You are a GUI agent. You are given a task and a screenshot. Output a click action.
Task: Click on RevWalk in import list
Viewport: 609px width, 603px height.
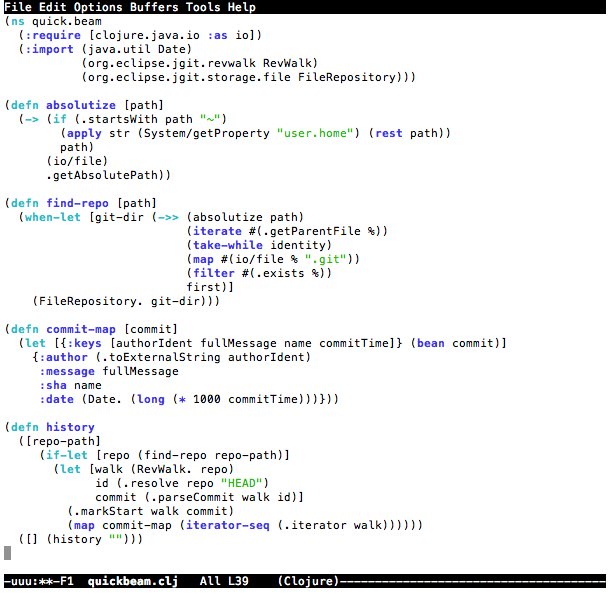pos(287,63)
